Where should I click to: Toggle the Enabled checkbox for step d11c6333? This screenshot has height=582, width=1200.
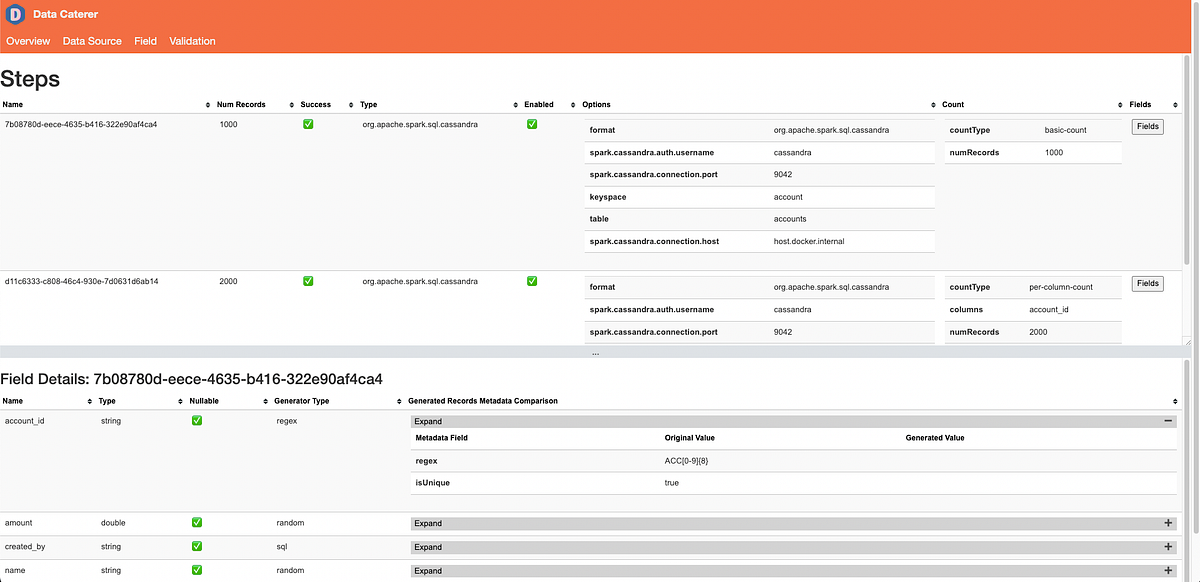(x=532, y=281)
